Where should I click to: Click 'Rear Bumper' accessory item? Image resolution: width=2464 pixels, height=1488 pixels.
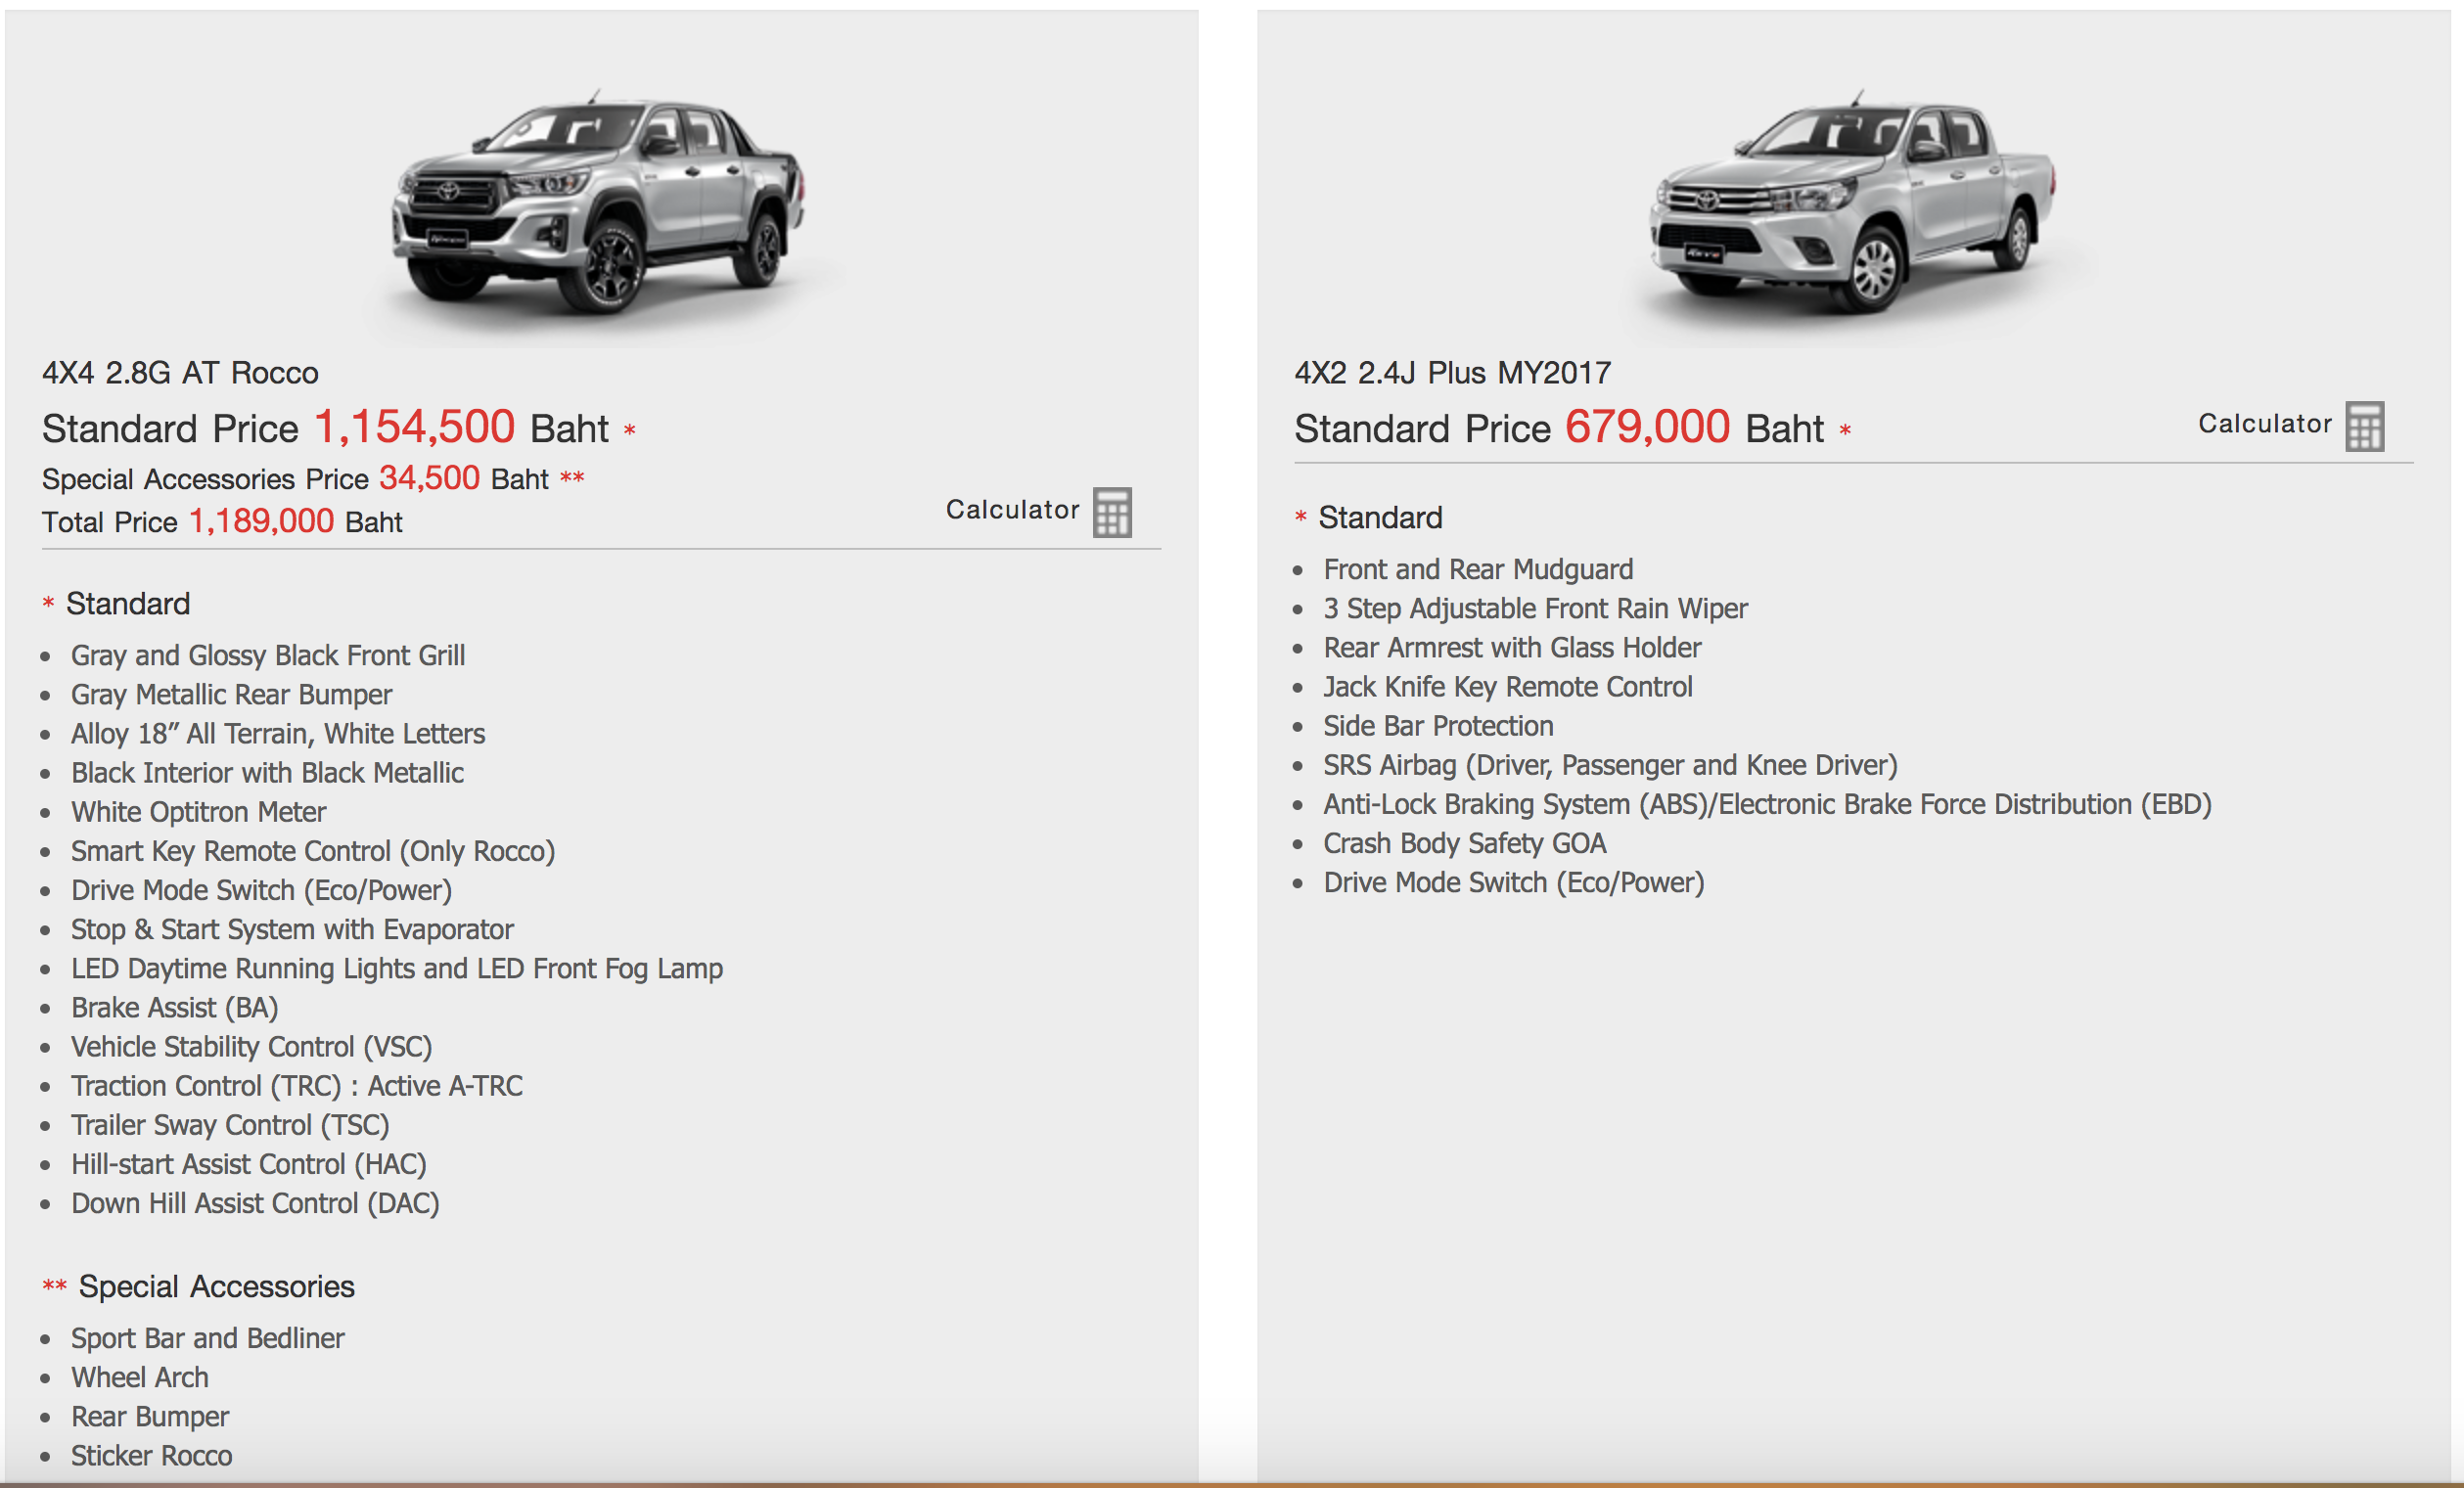pyautogui.click(x=150, y=1416)
